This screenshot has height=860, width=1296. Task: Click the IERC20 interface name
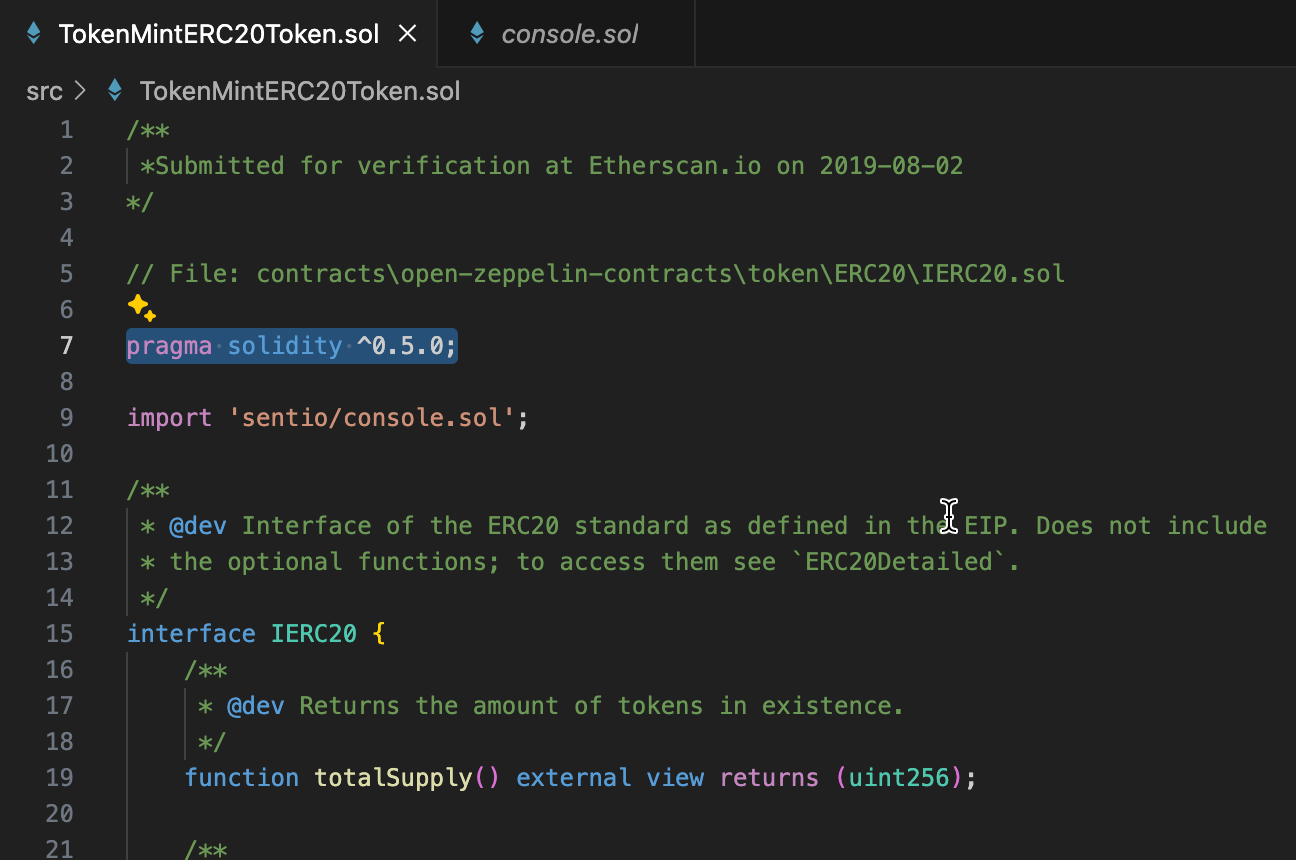tap(314, 633)
